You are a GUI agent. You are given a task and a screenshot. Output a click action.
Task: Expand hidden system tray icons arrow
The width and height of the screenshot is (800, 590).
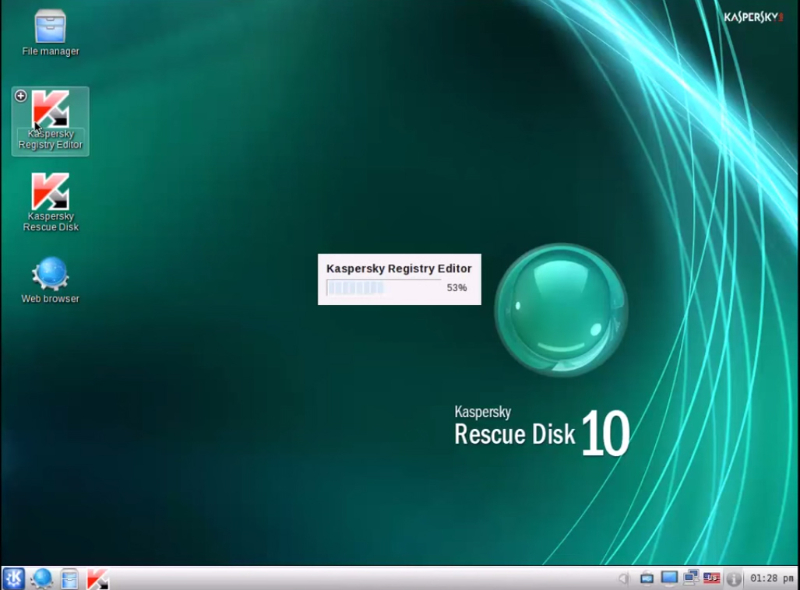[x=623, y=578]
